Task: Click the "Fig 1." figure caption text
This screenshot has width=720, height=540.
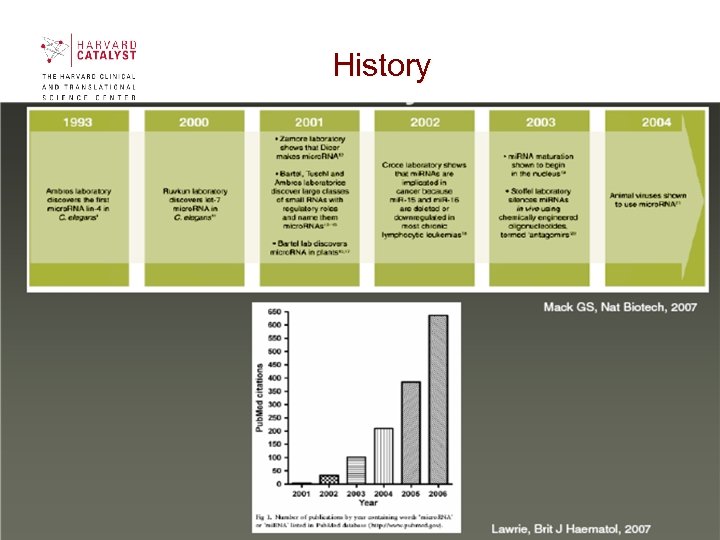Action: point(354,521)
